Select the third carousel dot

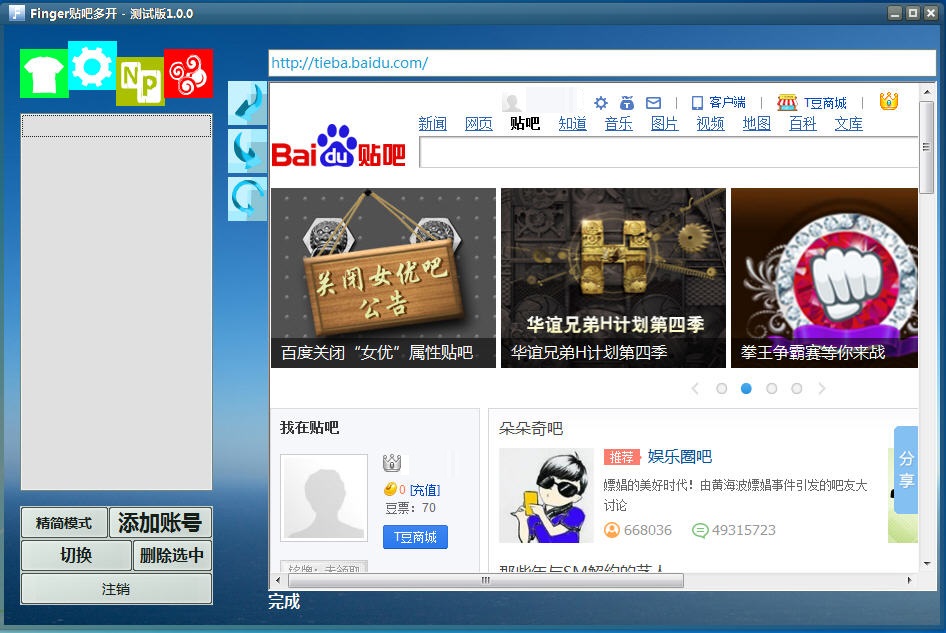click(772, 389)
